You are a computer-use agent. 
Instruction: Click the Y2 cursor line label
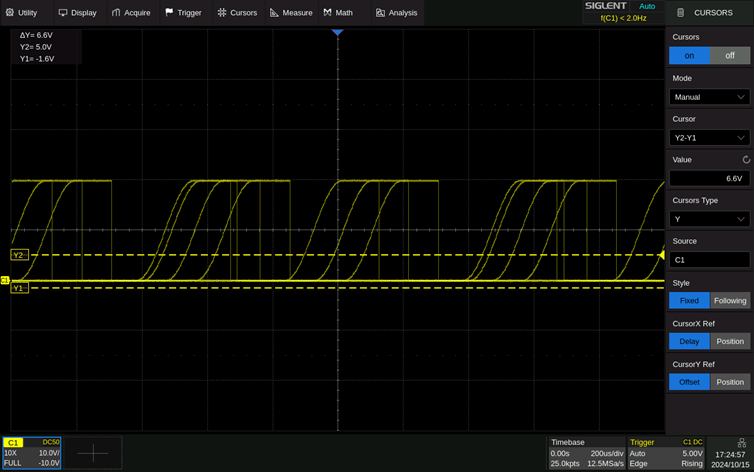tap(18, 255)
